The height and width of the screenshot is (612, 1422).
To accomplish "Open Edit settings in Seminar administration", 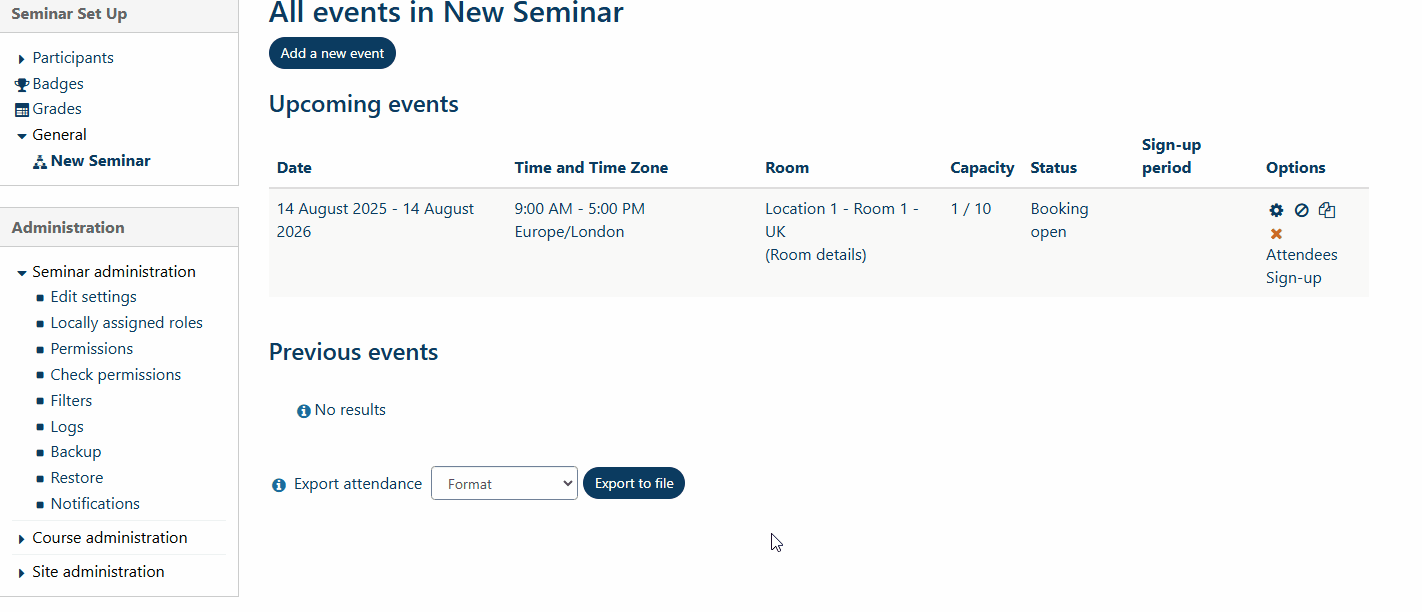I will [x=93, y=297].
